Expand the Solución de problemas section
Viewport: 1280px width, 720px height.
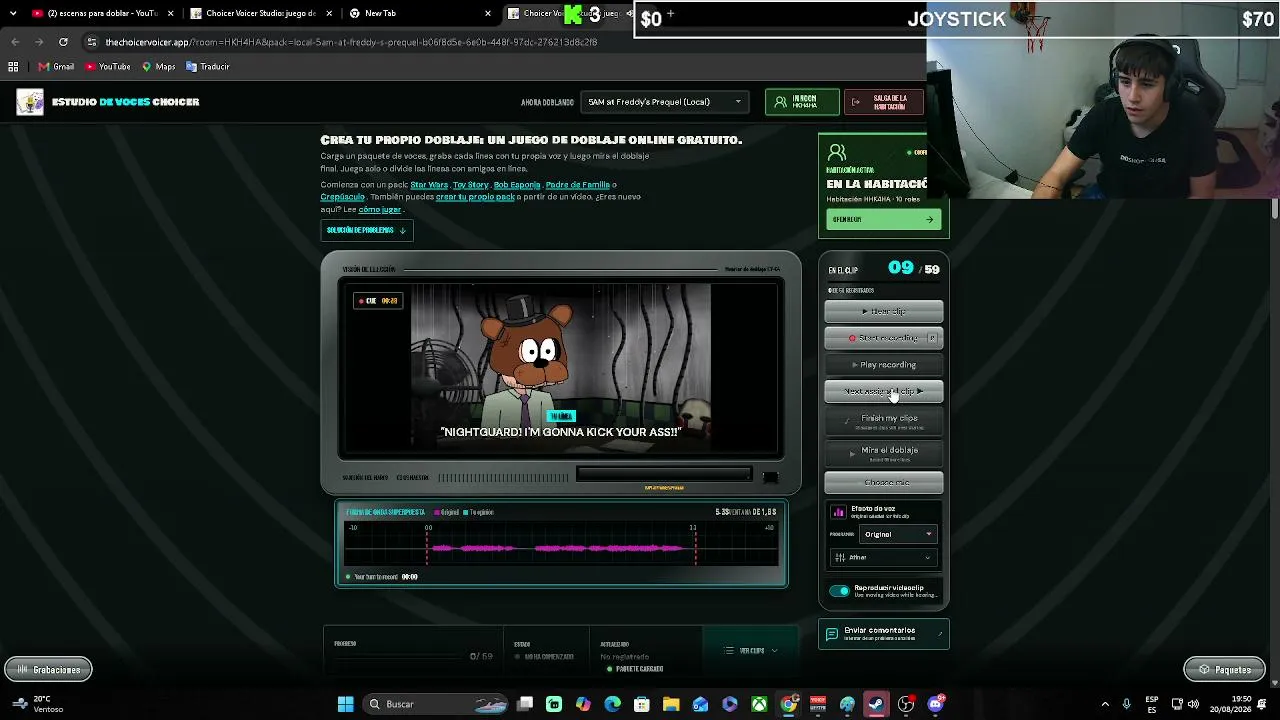coord(366,230)
